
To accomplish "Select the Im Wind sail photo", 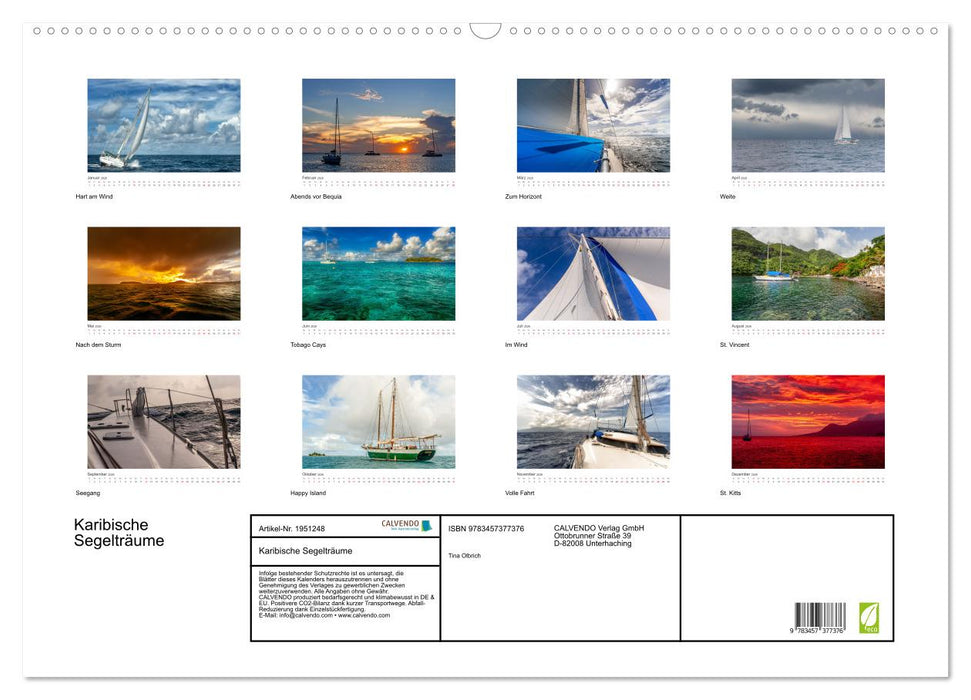I will pos(594,272).
